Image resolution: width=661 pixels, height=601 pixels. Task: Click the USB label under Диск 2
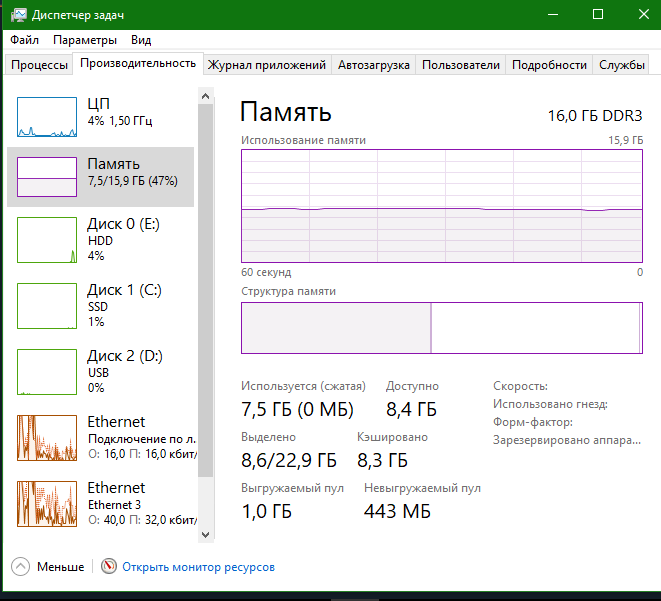[98, 373]
